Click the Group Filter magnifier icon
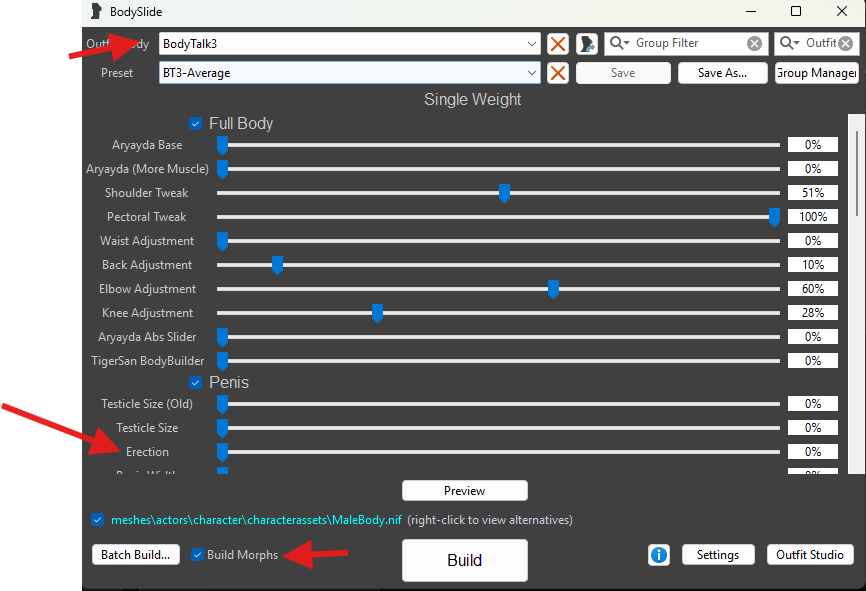Image resolution: width=866 pixels, height=591 pixels. (x=619, y=43)
